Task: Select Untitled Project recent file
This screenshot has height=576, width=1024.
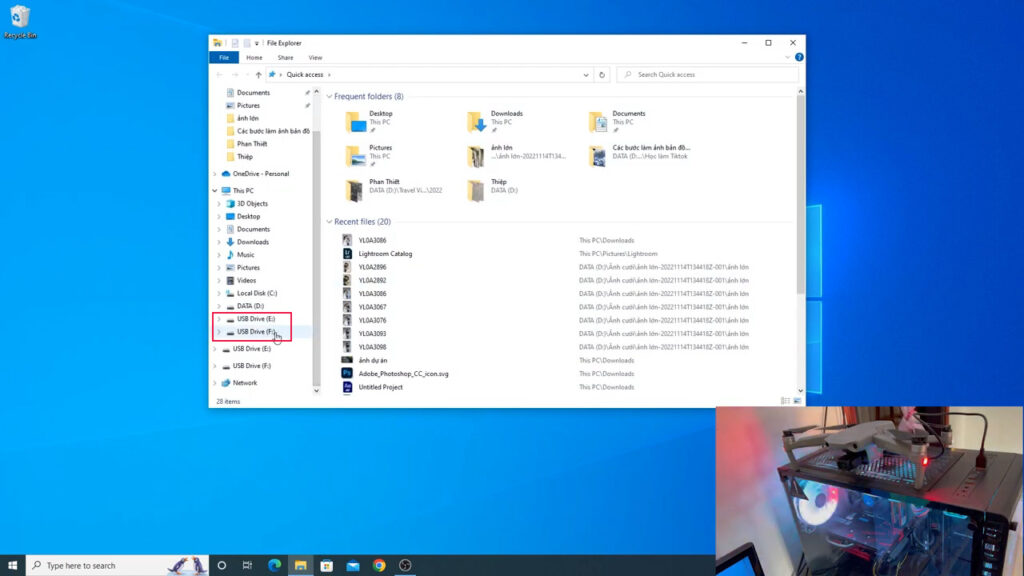Action: [x=380, y=387]
